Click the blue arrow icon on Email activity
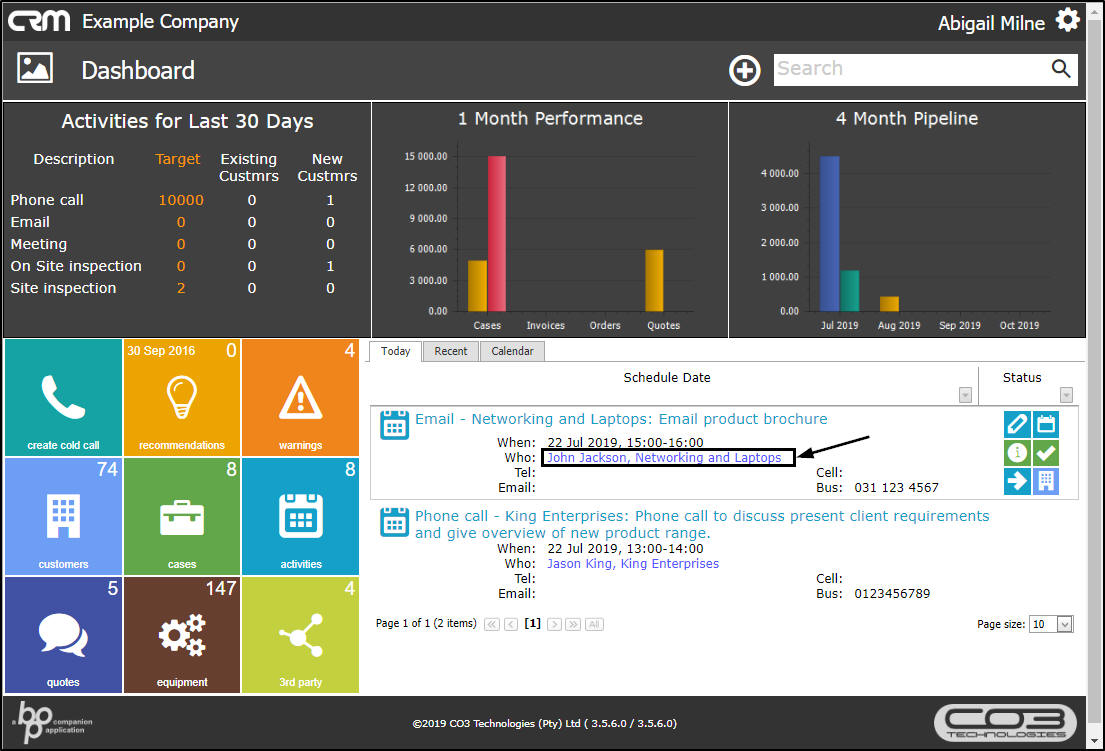Screen dimensions: 1105x751 (x=1017, y=481)
